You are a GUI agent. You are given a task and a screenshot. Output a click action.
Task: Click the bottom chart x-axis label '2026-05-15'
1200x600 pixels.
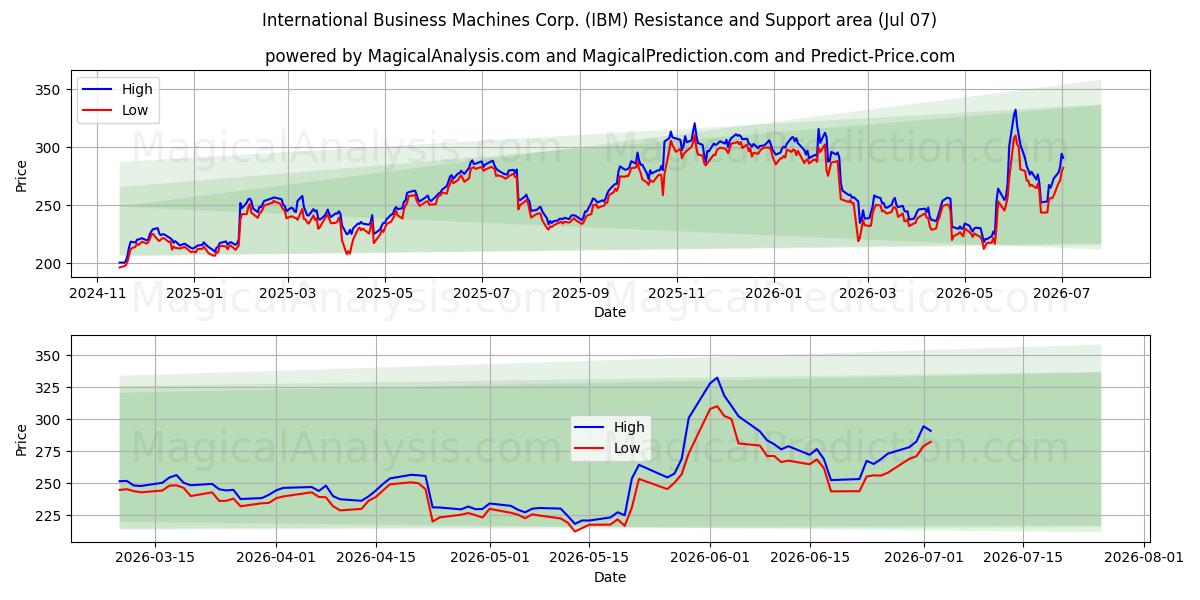(590, 559)
